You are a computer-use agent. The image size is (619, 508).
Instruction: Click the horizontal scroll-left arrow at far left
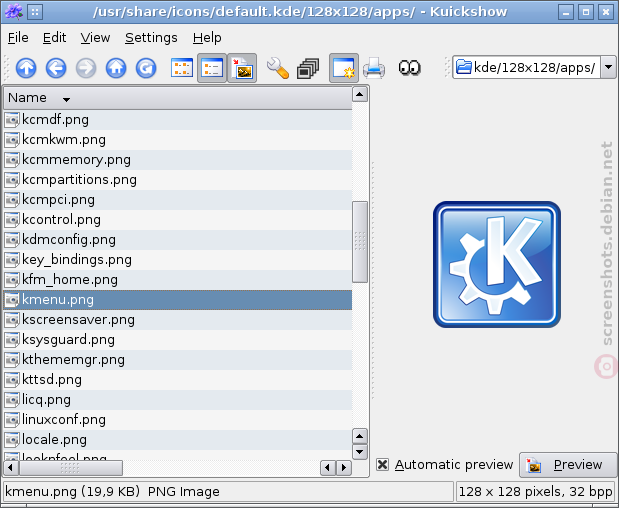[x=11, y=468]
